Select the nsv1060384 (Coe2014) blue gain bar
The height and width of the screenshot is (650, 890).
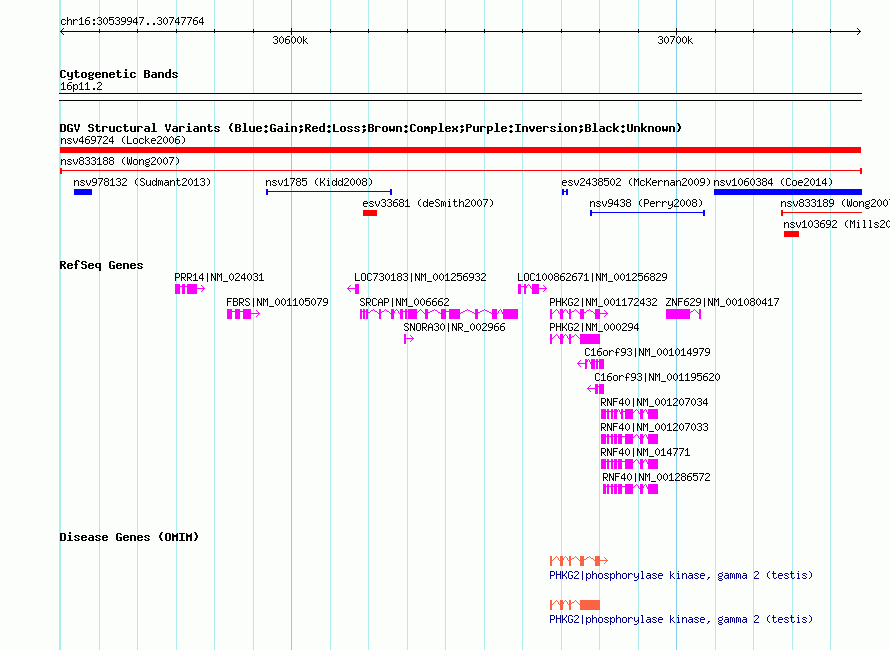pos(788,192)
